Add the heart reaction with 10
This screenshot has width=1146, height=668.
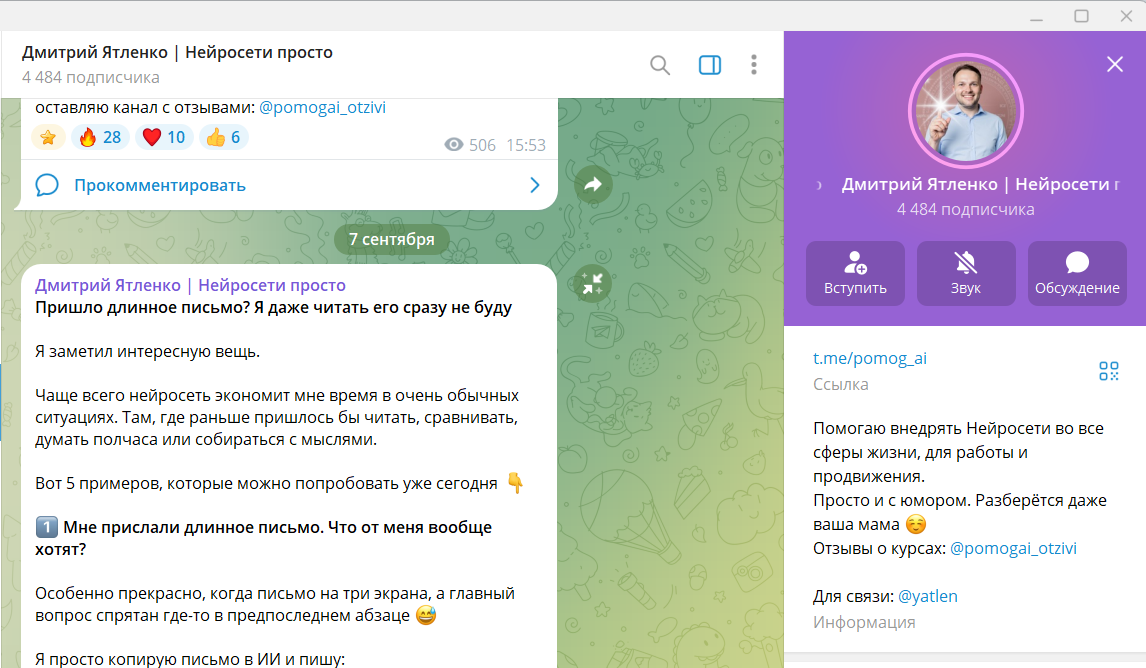click(x=164, y=137)
